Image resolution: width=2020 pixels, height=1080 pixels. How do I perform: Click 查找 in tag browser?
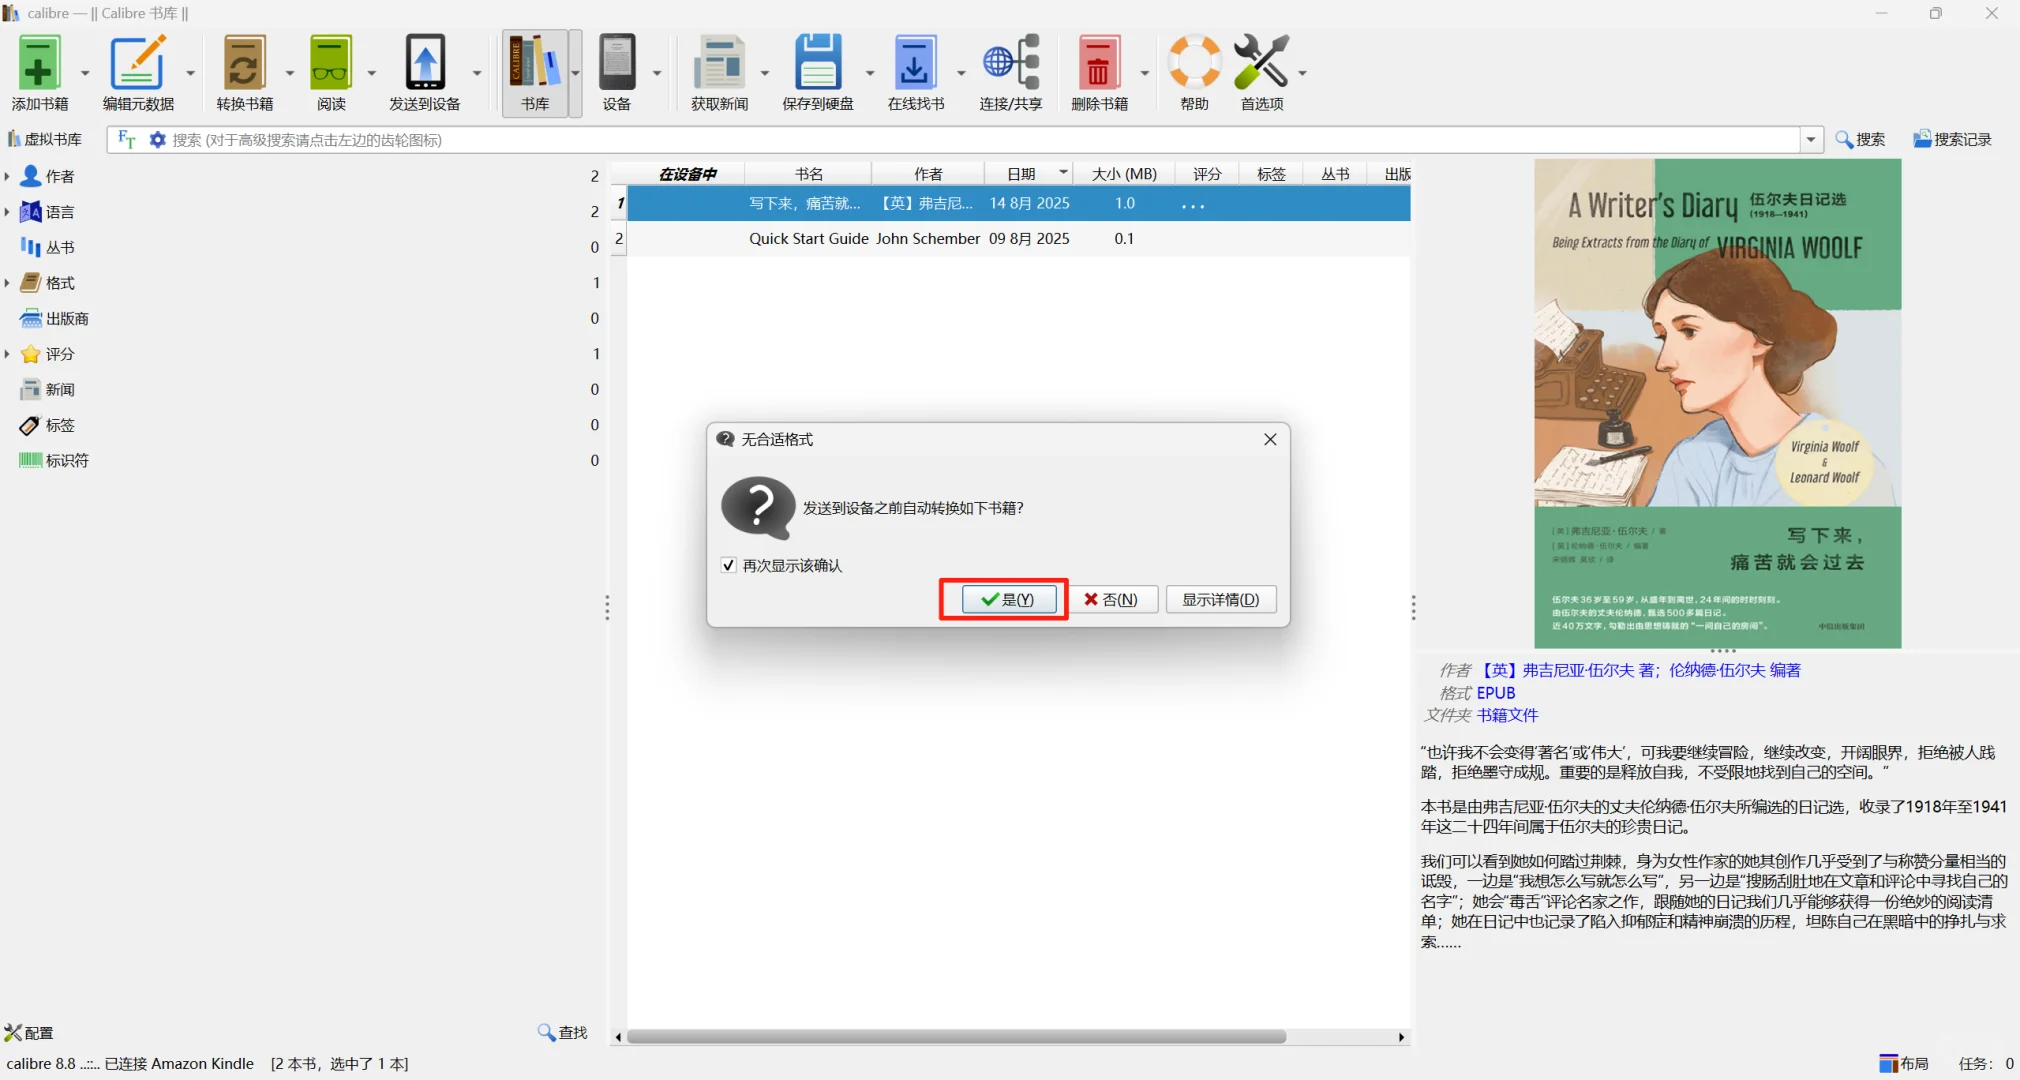pos(563,1032)
